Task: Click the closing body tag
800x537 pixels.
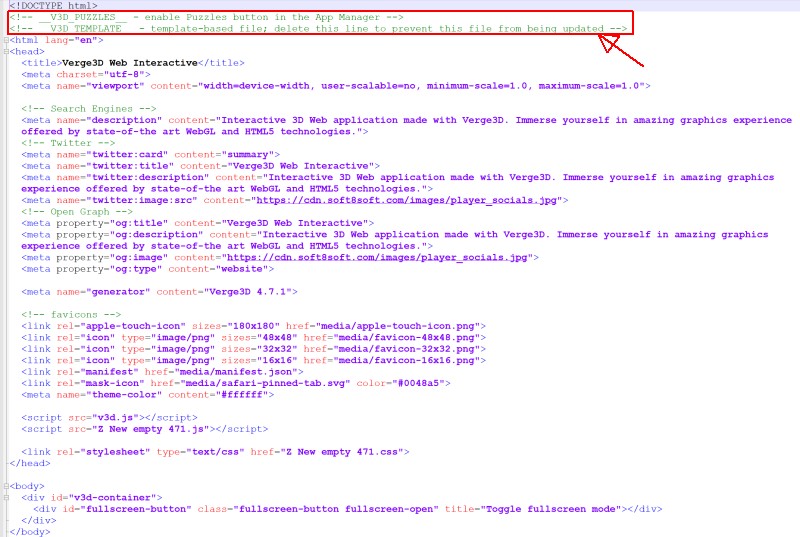Action: 30,532
